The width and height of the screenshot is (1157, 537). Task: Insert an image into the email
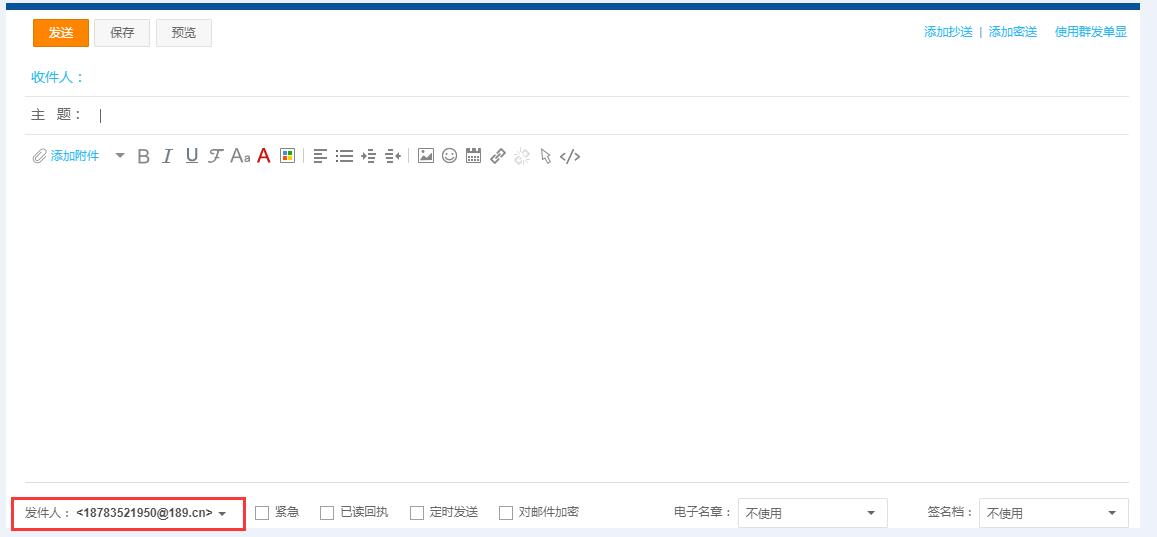(426, 156)
